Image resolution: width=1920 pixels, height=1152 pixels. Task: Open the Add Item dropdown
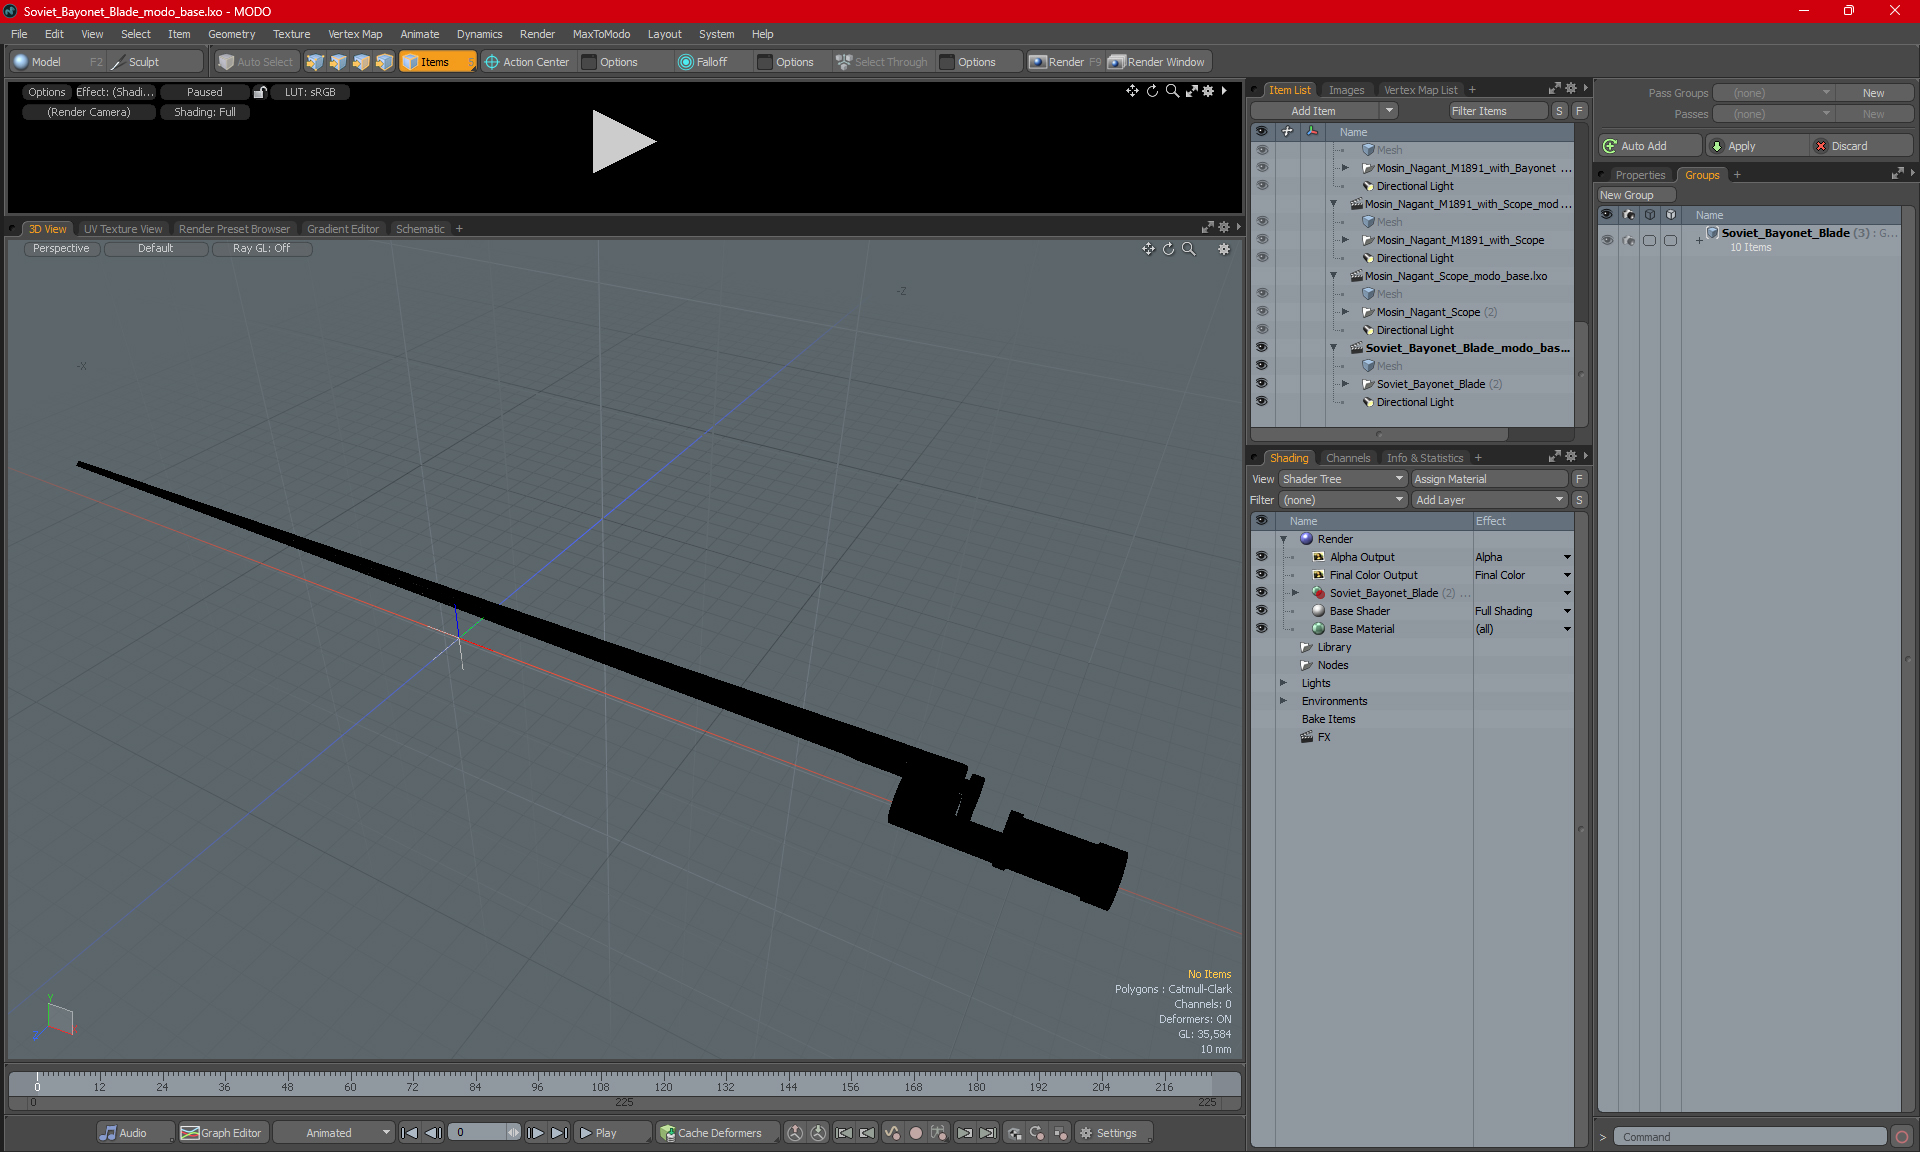[1323, 111]
